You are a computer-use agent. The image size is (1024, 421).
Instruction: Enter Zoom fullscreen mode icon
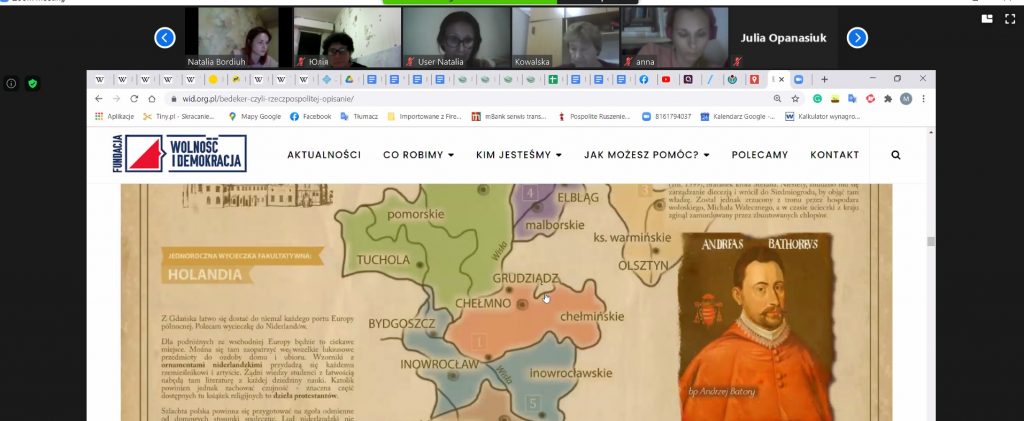[x=1010, y=19]
